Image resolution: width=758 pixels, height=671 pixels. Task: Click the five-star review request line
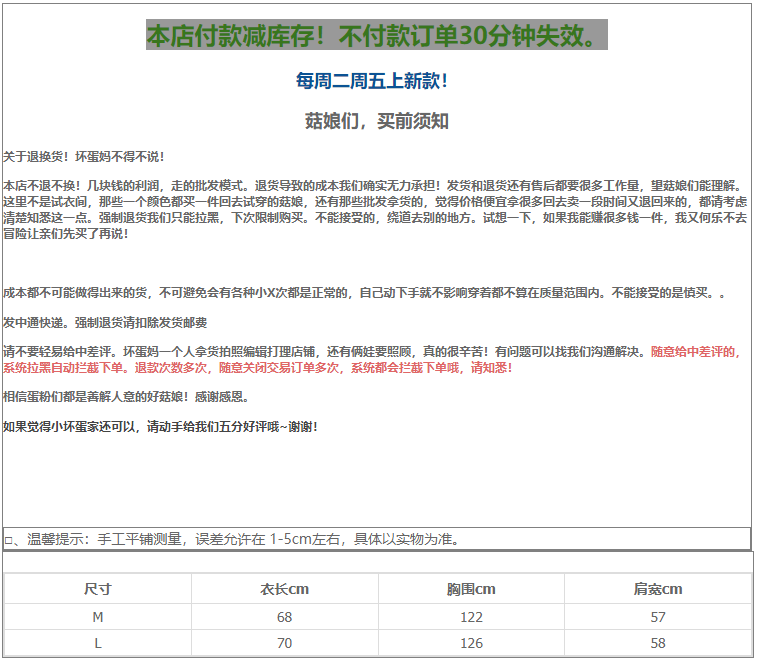pyautogui.click(x=160, y=427)
